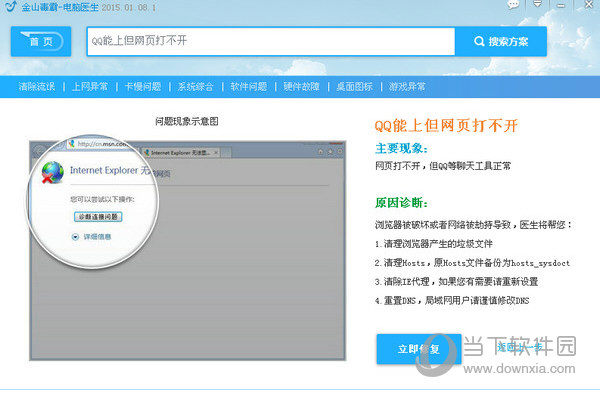Click the 原因诊断 heading

(401, 202)
